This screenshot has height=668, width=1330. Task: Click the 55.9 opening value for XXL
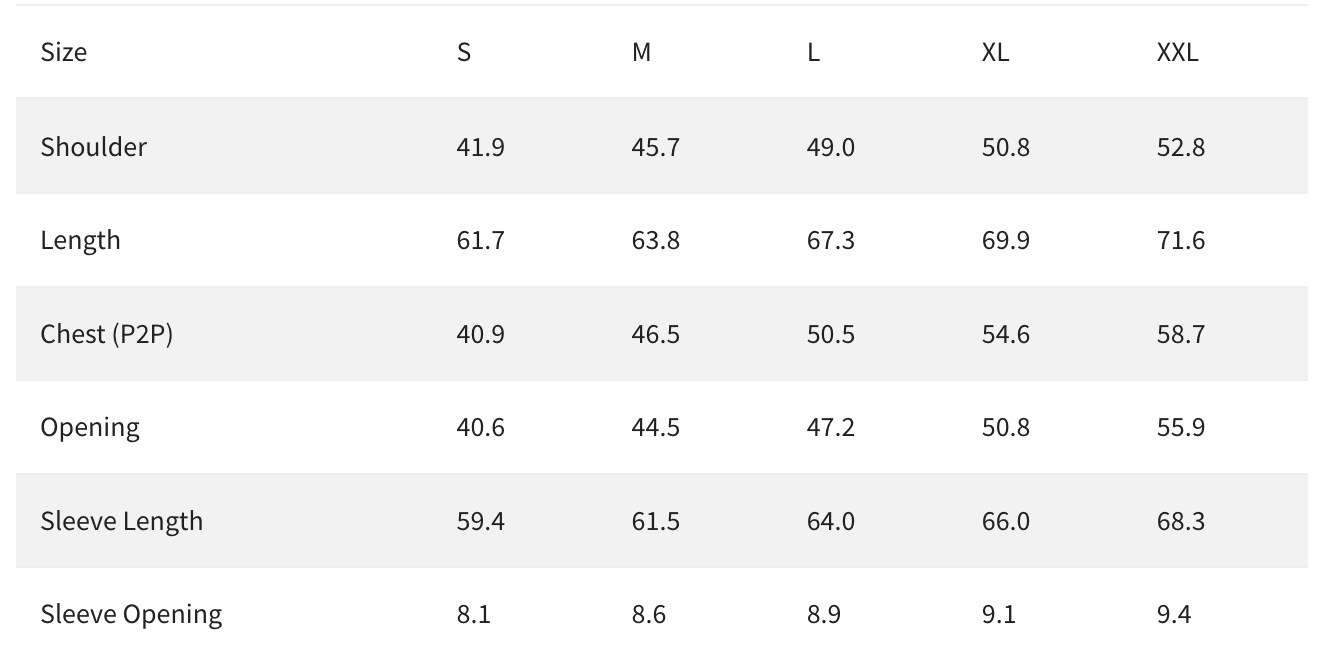pos(1181,428)
